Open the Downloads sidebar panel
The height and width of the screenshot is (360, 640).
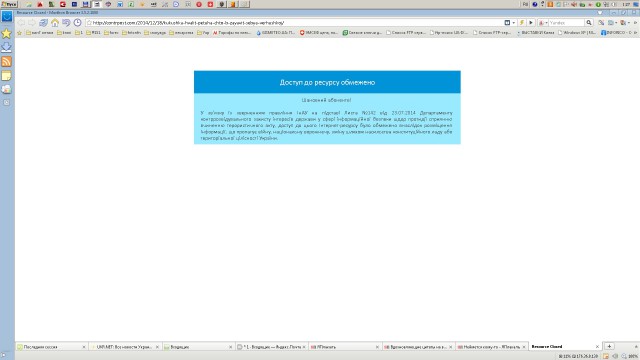coord(7,47)
